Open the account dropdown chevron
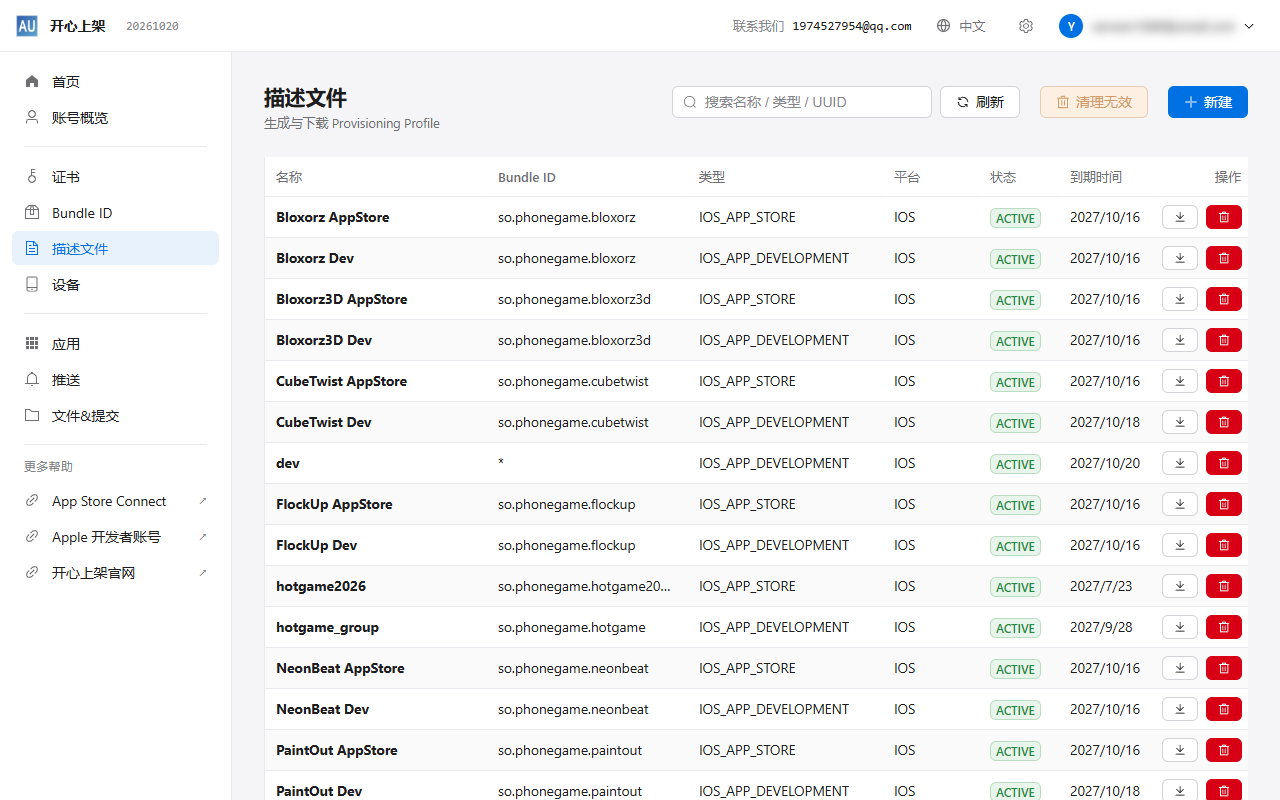Viewport: 1280px width, 800px height. pyautogui.click(x=1249, y=27)
